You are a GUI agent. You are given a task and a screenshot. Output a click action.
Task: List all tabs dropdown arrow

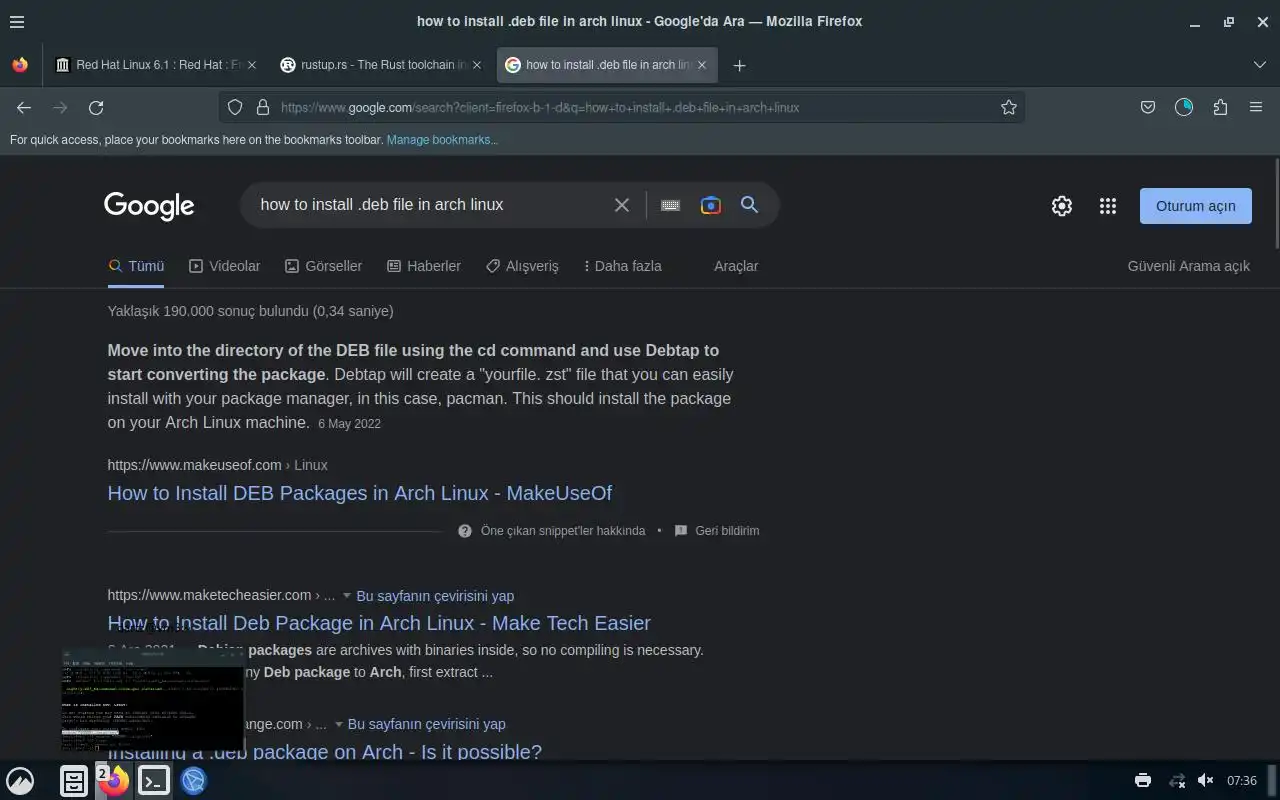point(1260,65)
